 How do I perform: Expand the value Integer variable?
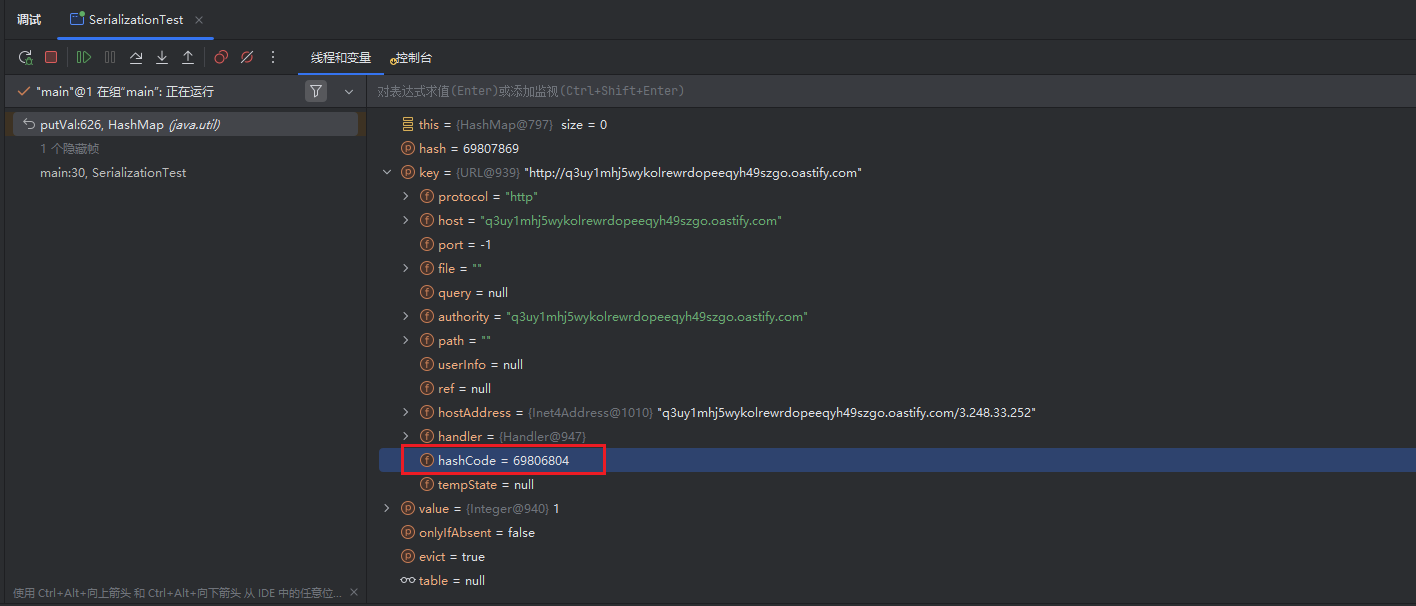pyautogui.click(x=387, y=509)
